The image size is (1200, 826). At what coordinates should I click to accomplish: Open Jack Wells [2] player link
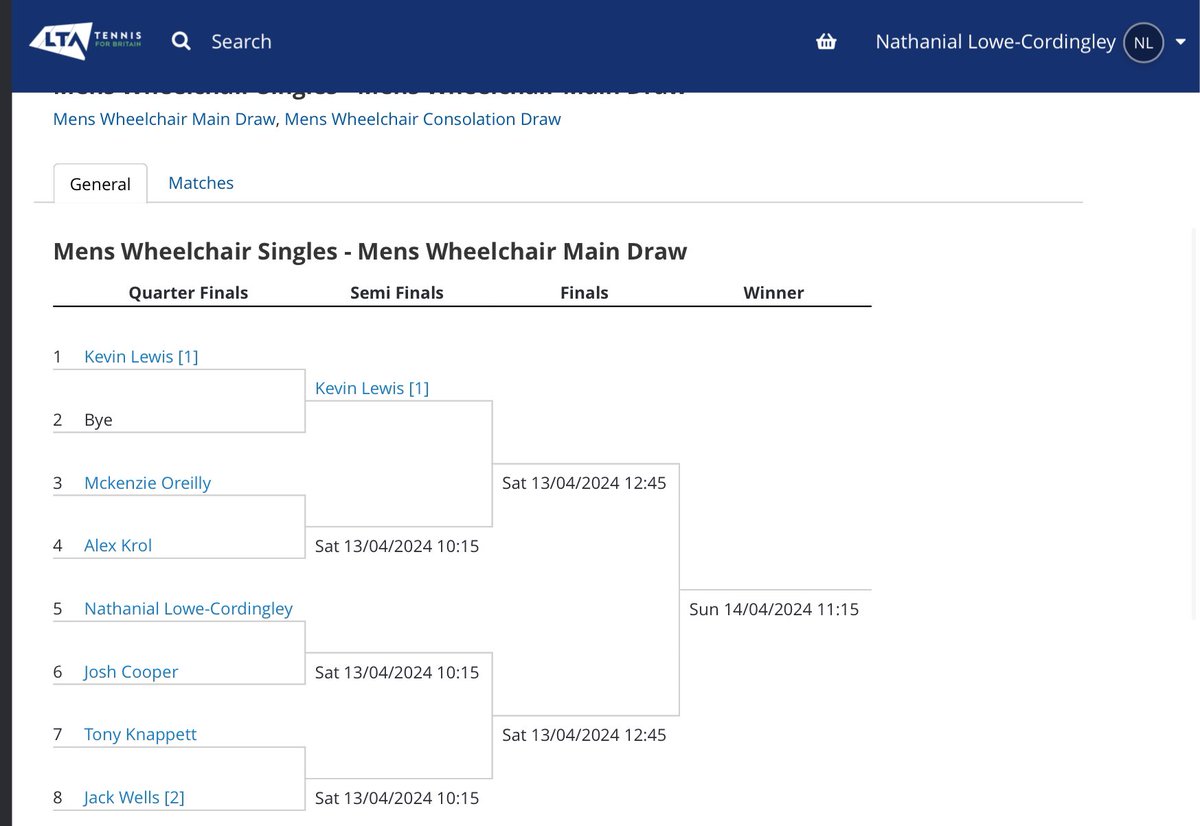pos(134,797)
